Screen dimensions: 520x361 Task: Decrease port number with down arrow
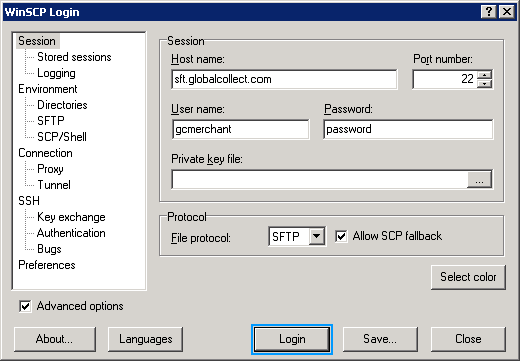tap(484, 83)
